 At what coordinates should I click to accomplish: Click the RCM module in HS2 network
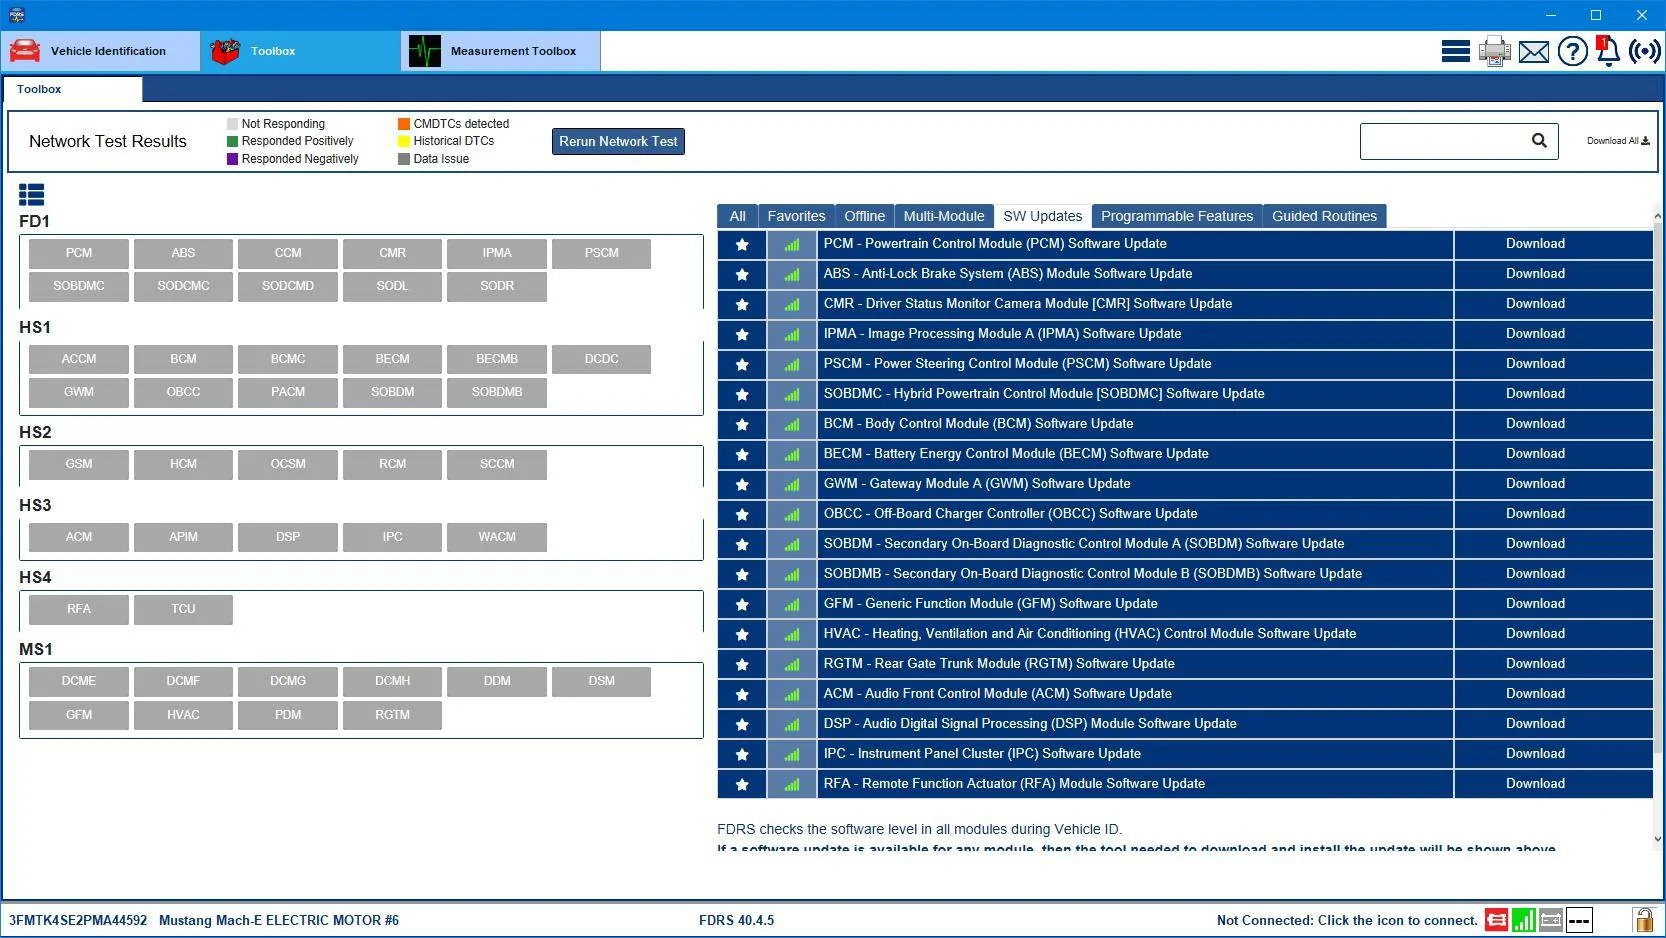[392, 465]
